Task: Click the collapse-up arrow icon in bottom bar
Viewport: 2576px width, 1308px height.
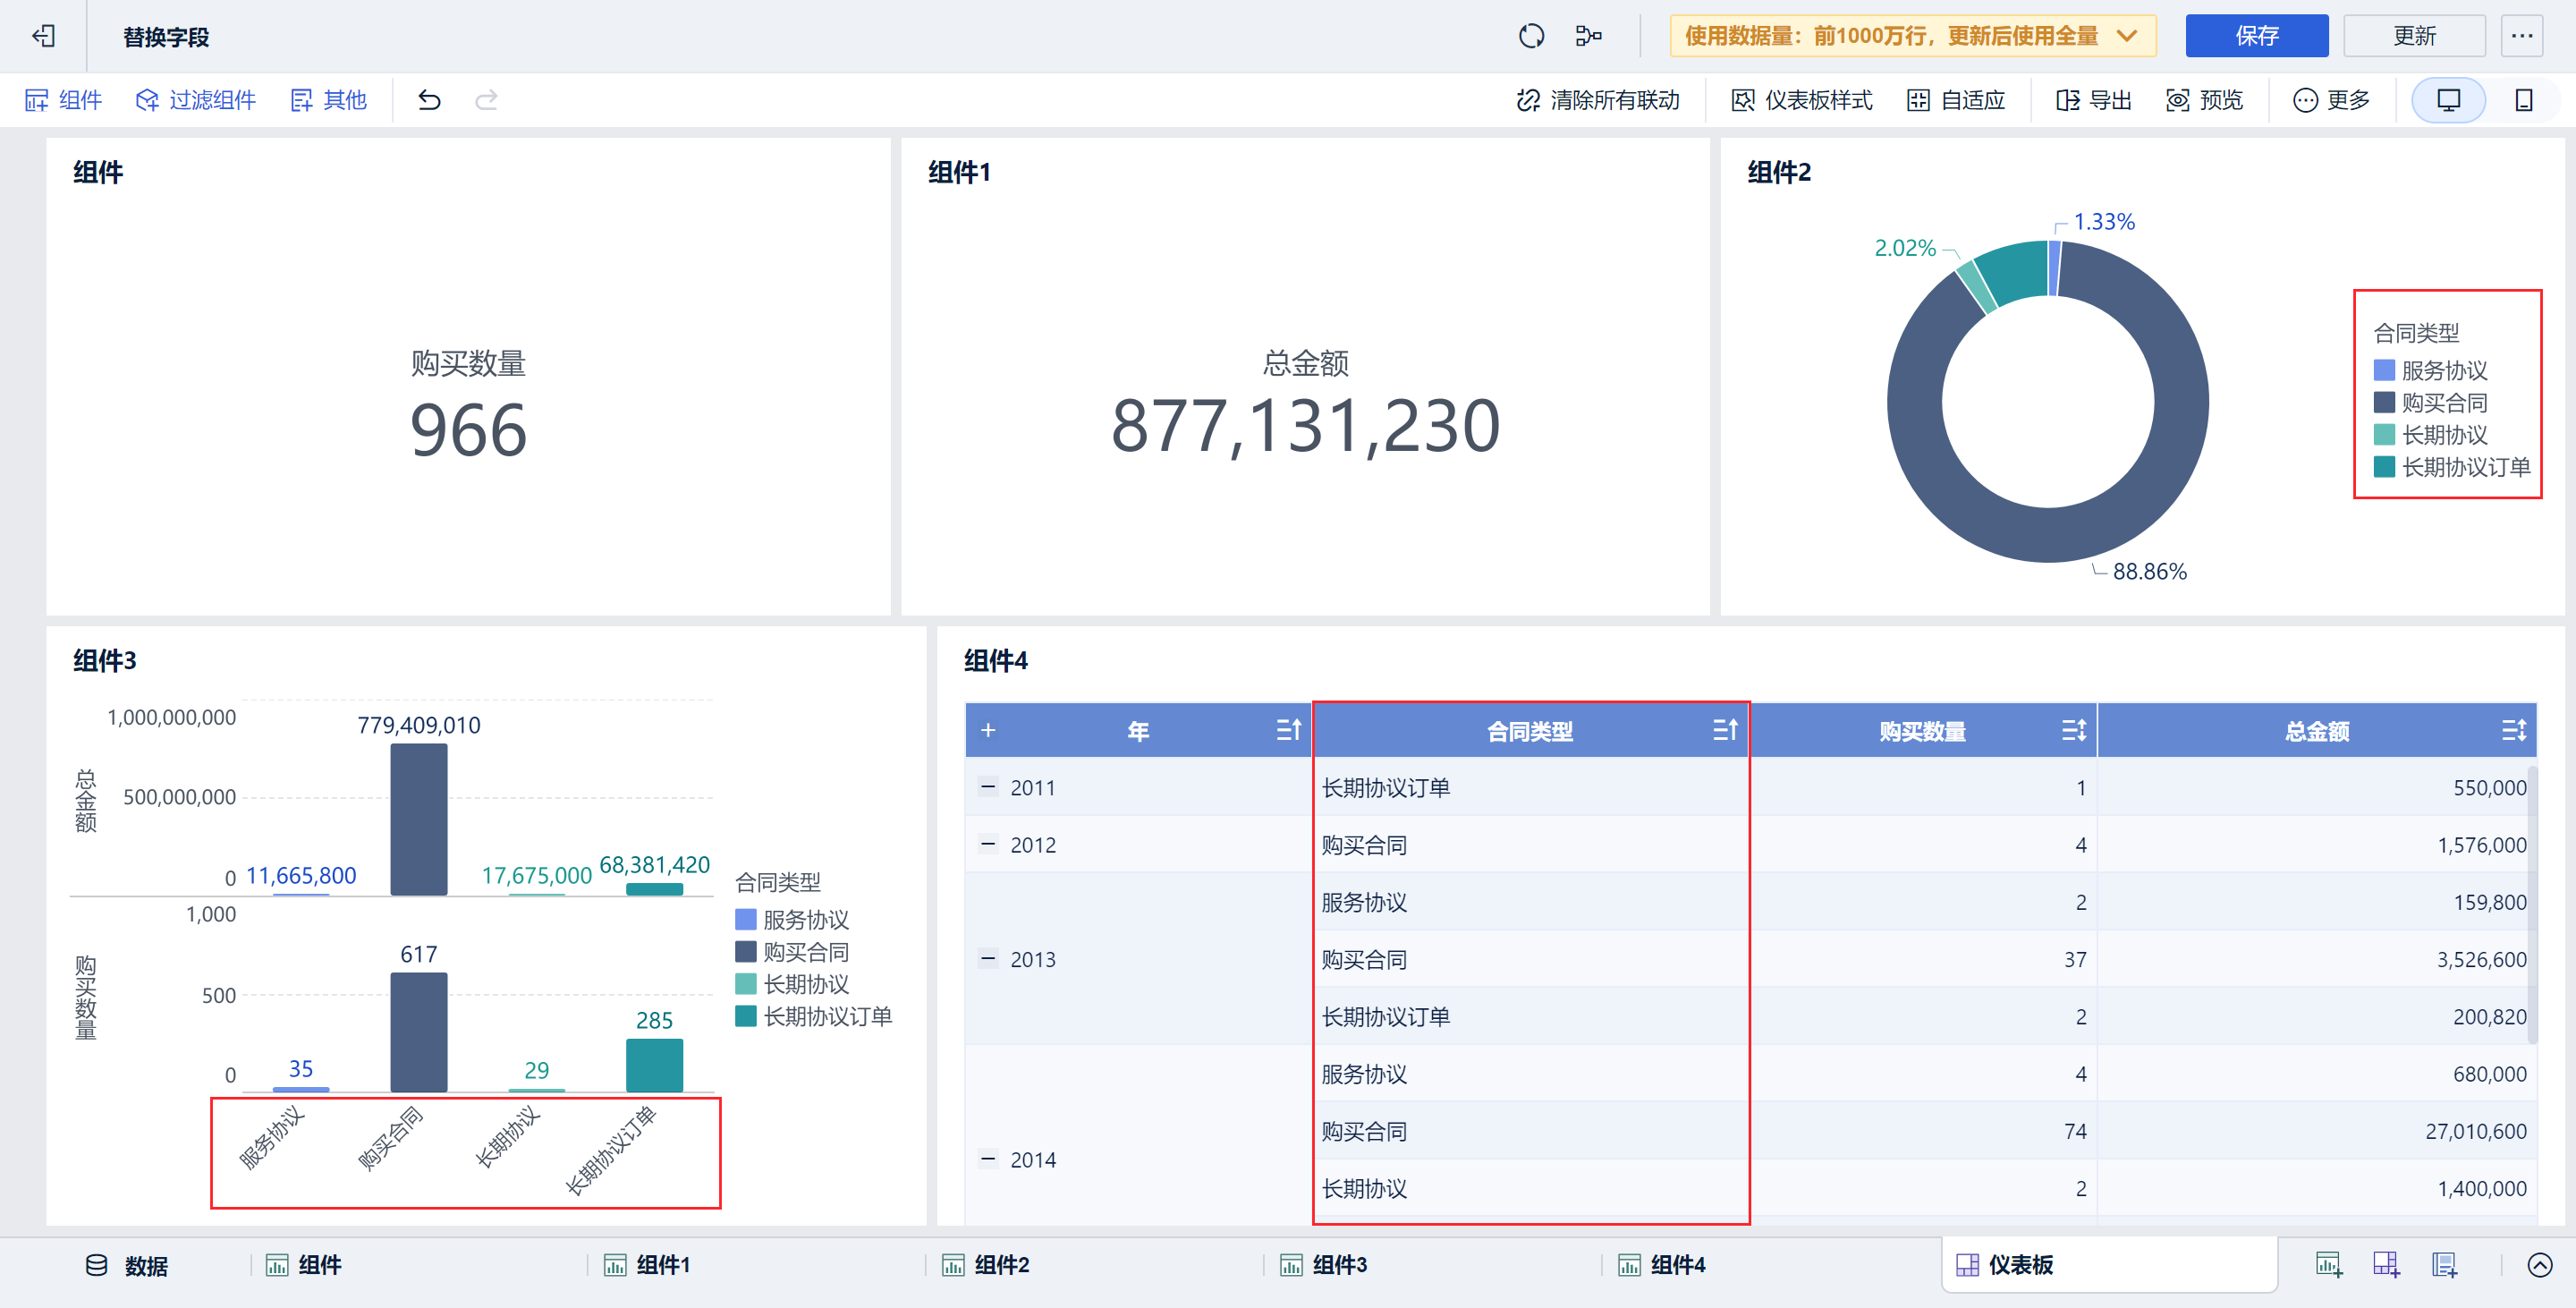Action: 2539,1265
